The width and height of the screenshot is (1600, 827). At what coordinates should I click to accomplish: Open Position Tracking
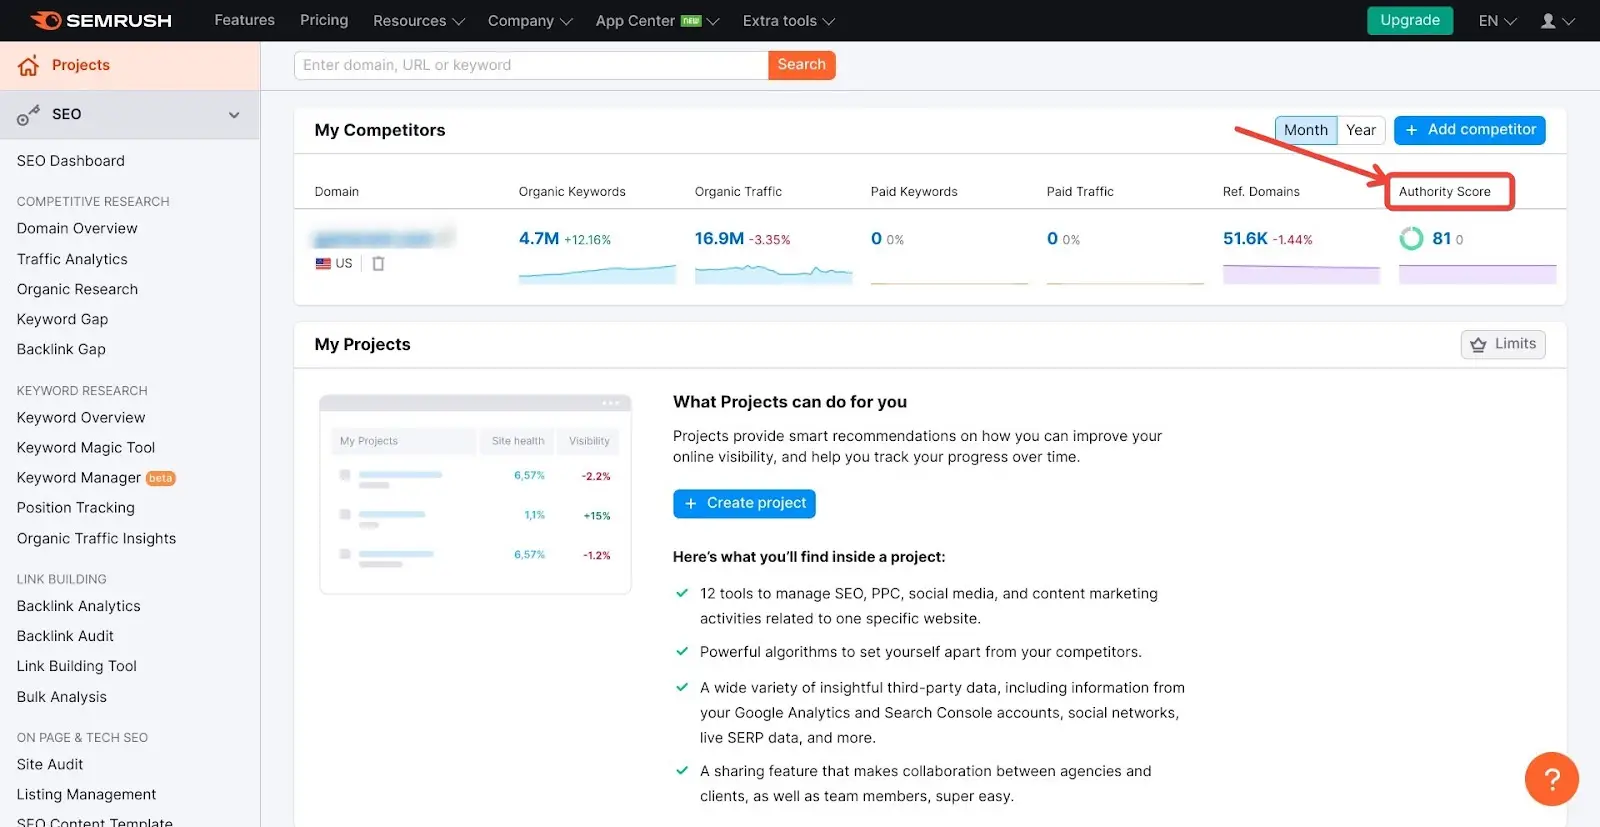click(76, 508)
